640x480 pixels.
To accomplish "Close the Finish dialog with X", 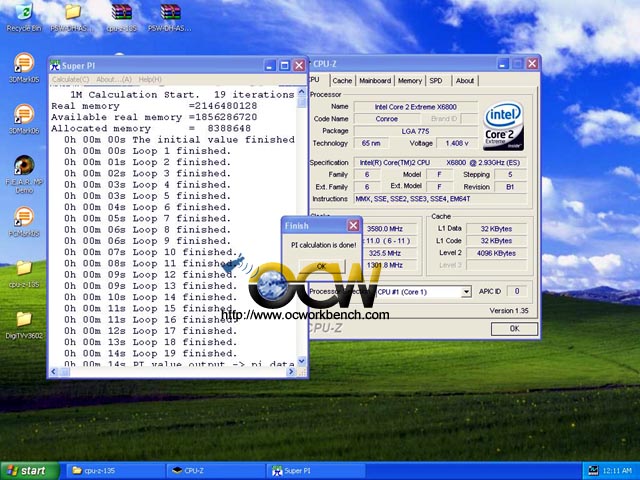I will click(353, 226).
